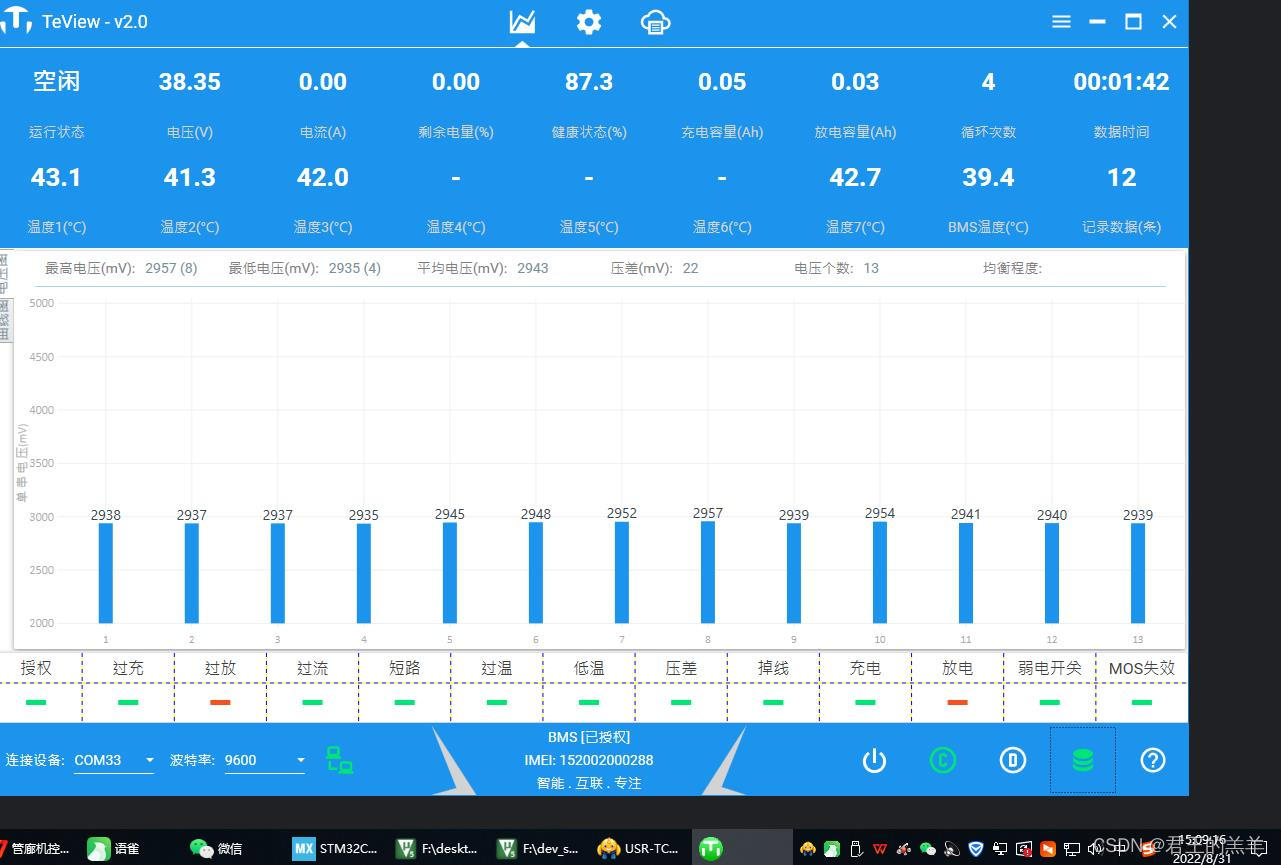The image size is (1281, 865).
Task: Click cell 13 bar labeled 2939
Action: (x=1138, y=573)
